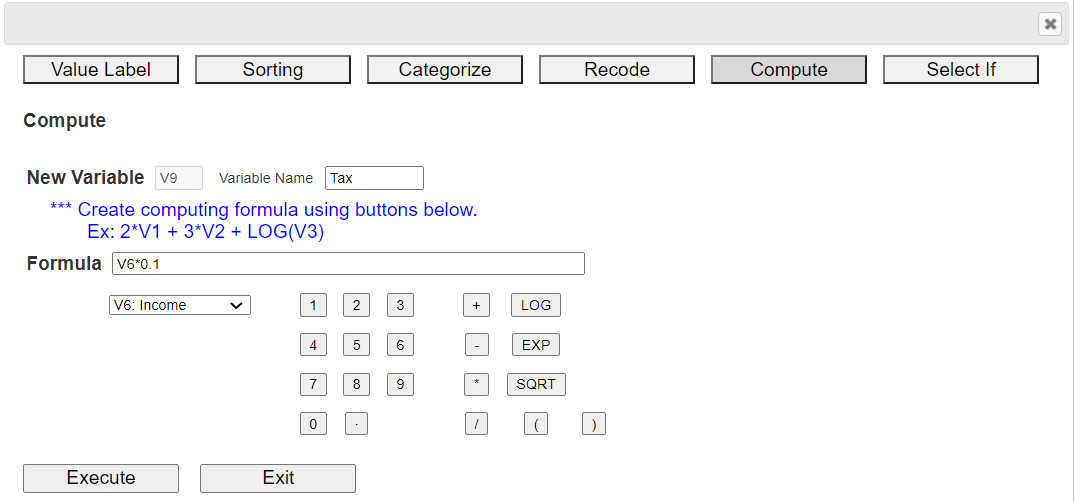1076x502 pixels.
Task: Go to the Categorize tab
Action: click(x=445, y=70)
